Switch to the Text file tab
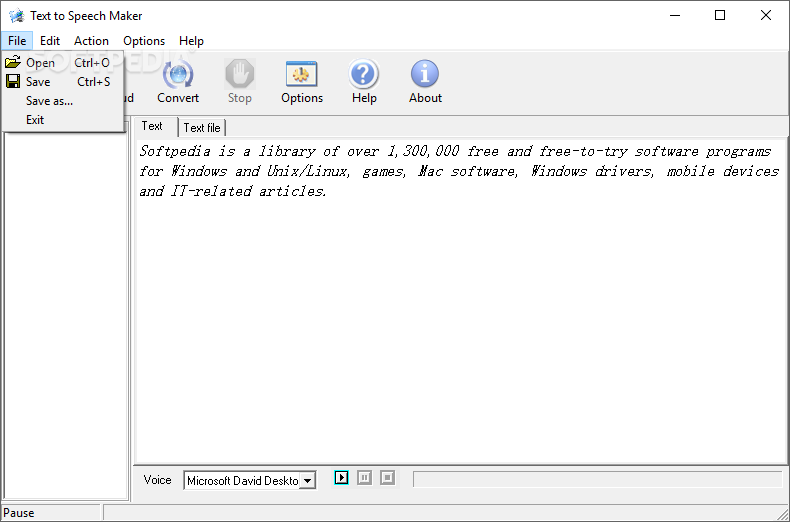 click(202, 128)
